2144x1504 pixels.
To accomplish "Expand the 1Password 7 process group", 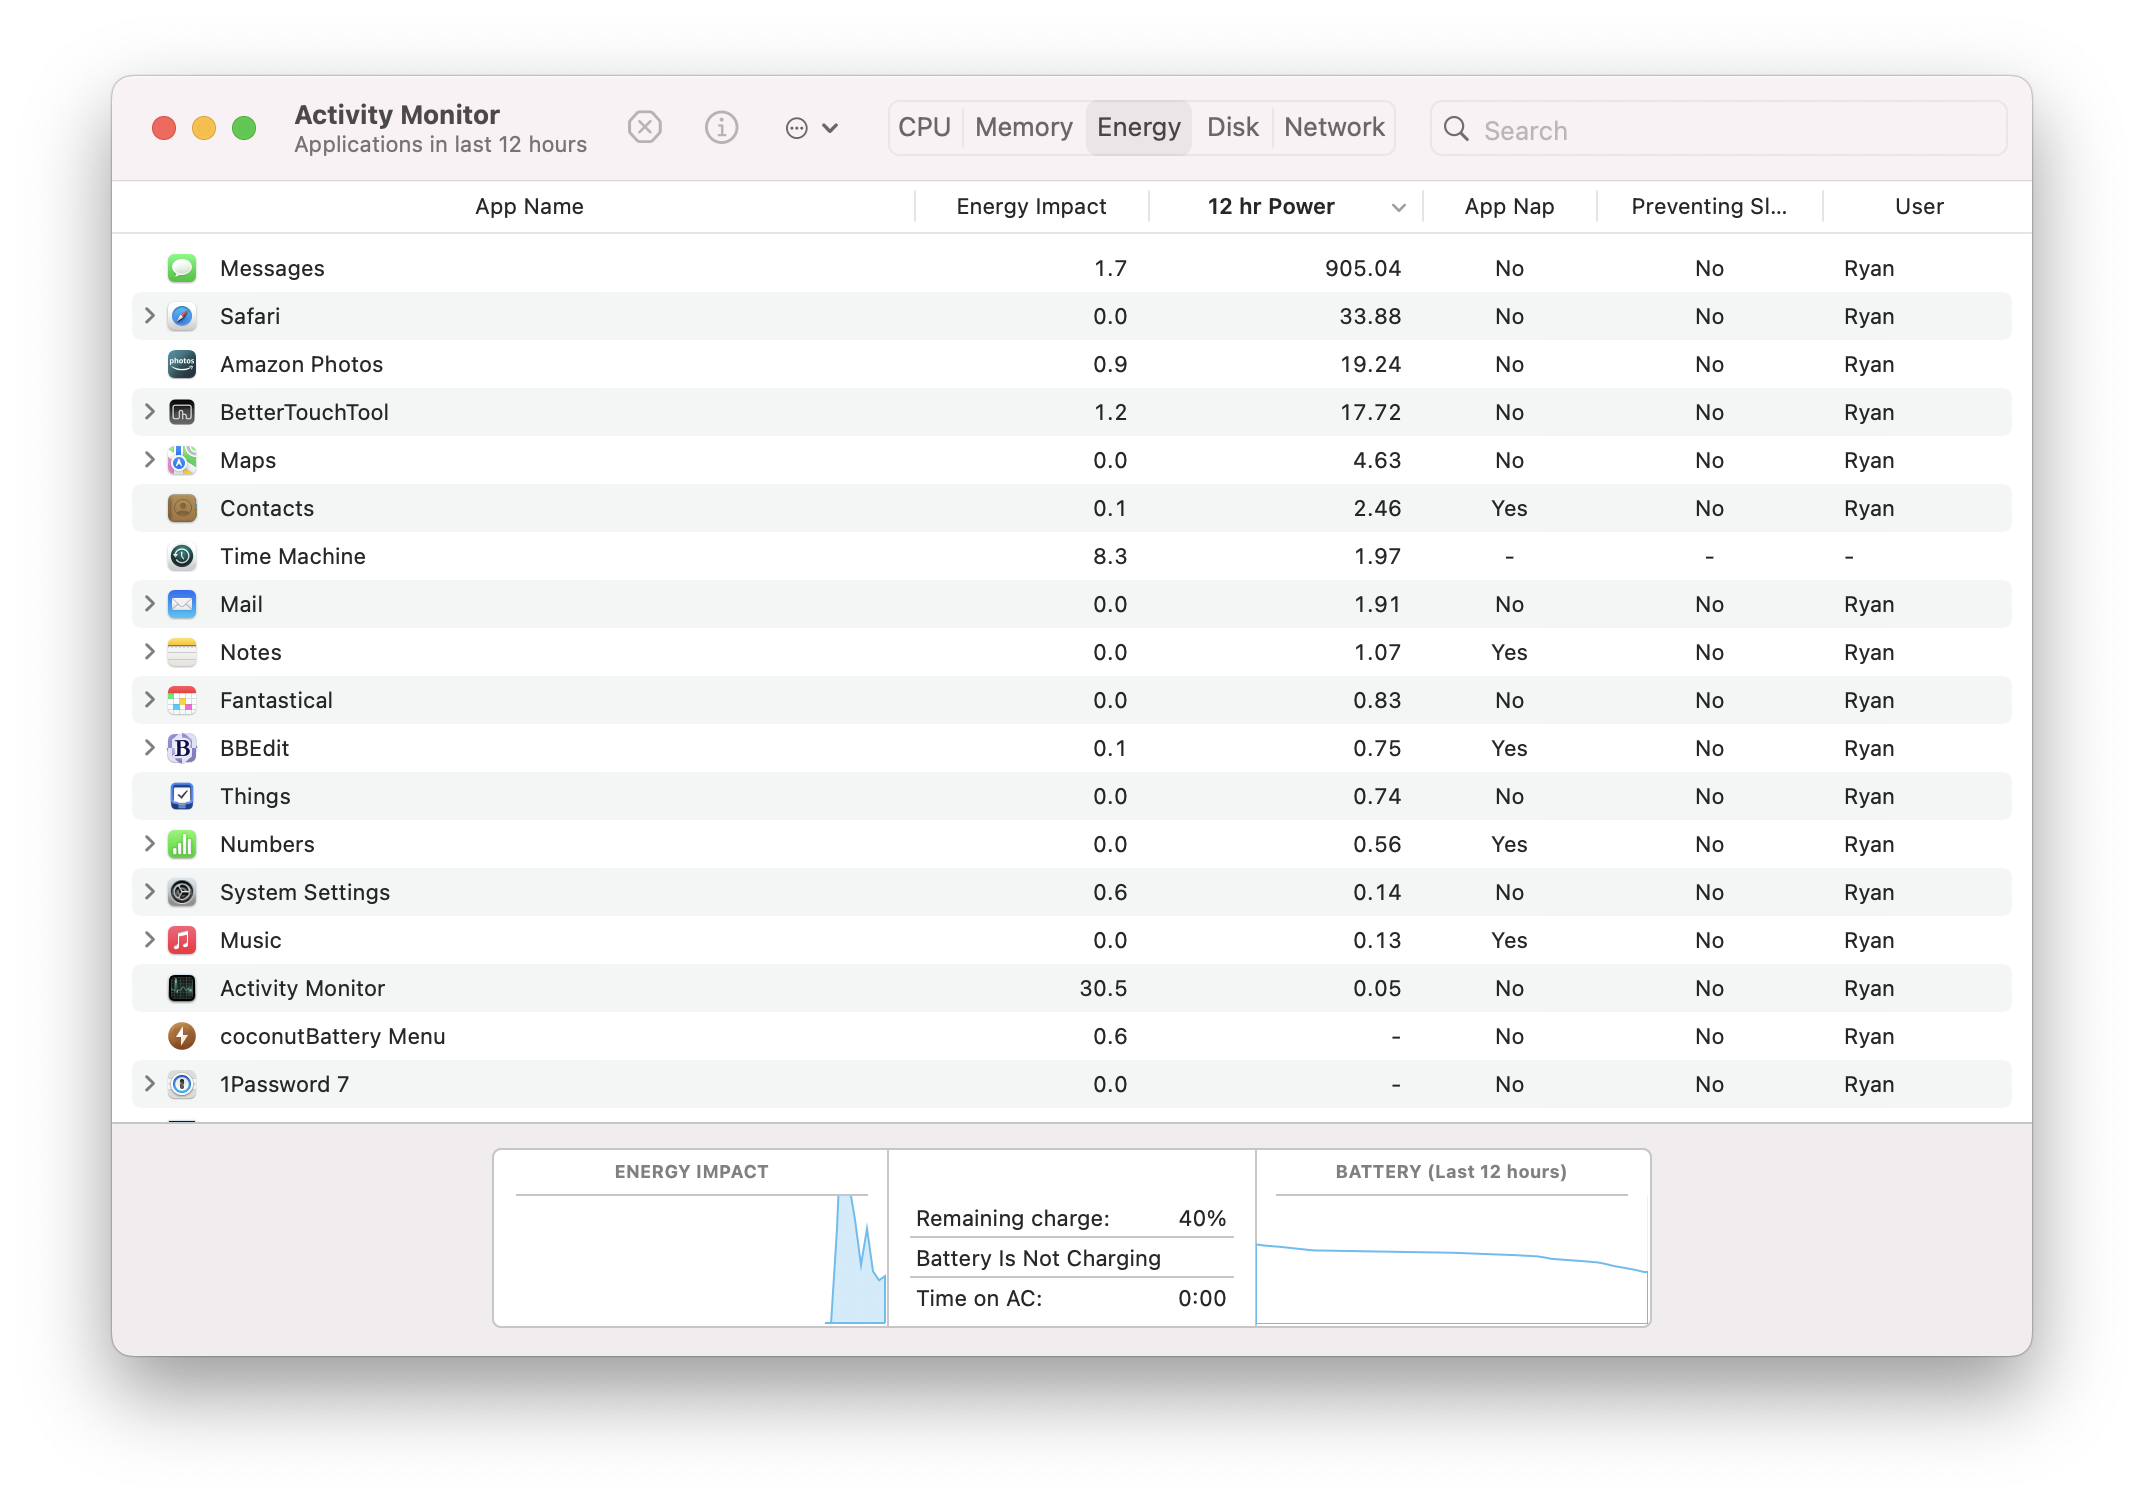I will pos(149,1084).
